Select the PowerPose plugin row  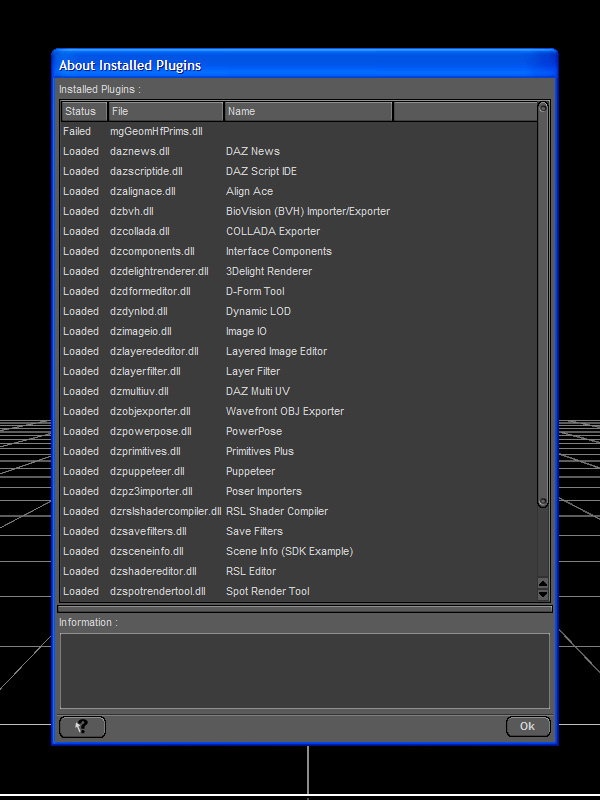pyautogui.click(x=299, y=431)
